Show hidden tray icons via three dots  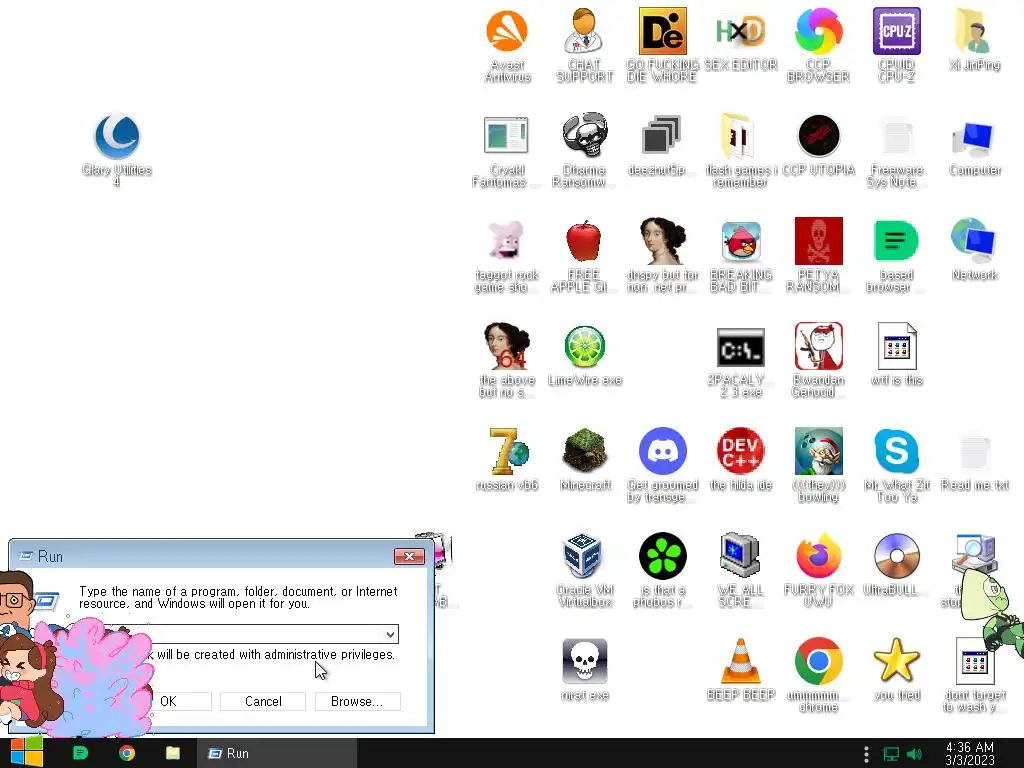tap(866, 754)
